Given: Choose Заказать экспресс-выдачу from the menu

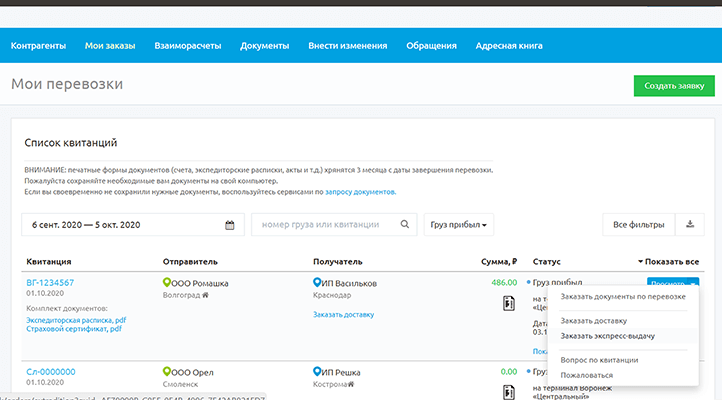Looking at the screenshot, I should pyautogui.click(x=608, y=336).
